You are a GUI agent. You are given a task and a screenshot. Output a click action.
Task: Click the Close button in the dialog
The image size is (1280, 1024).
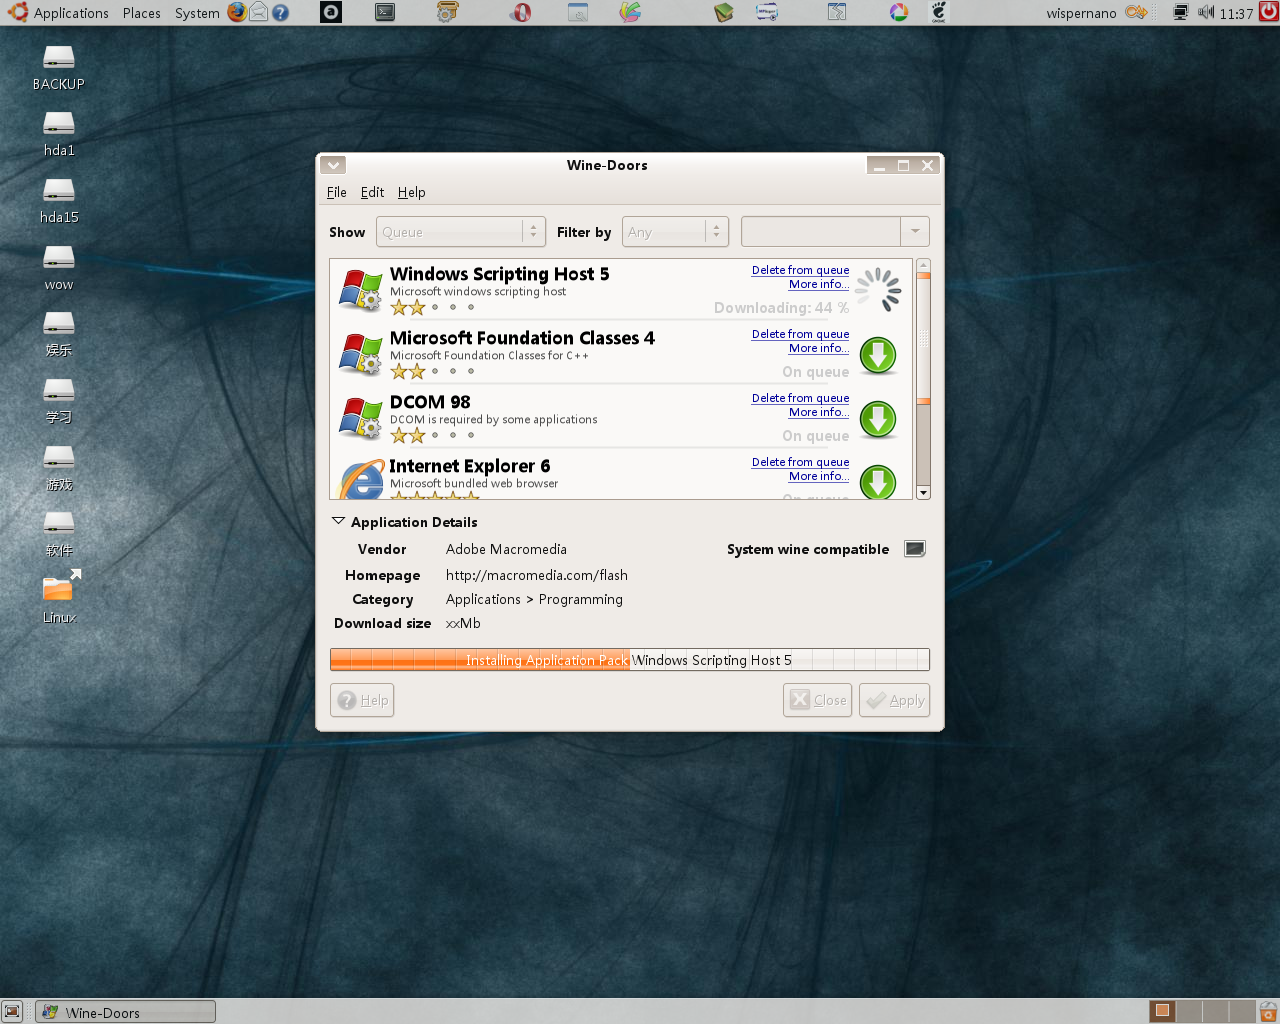pyautogui.click(x=817, y=700)
